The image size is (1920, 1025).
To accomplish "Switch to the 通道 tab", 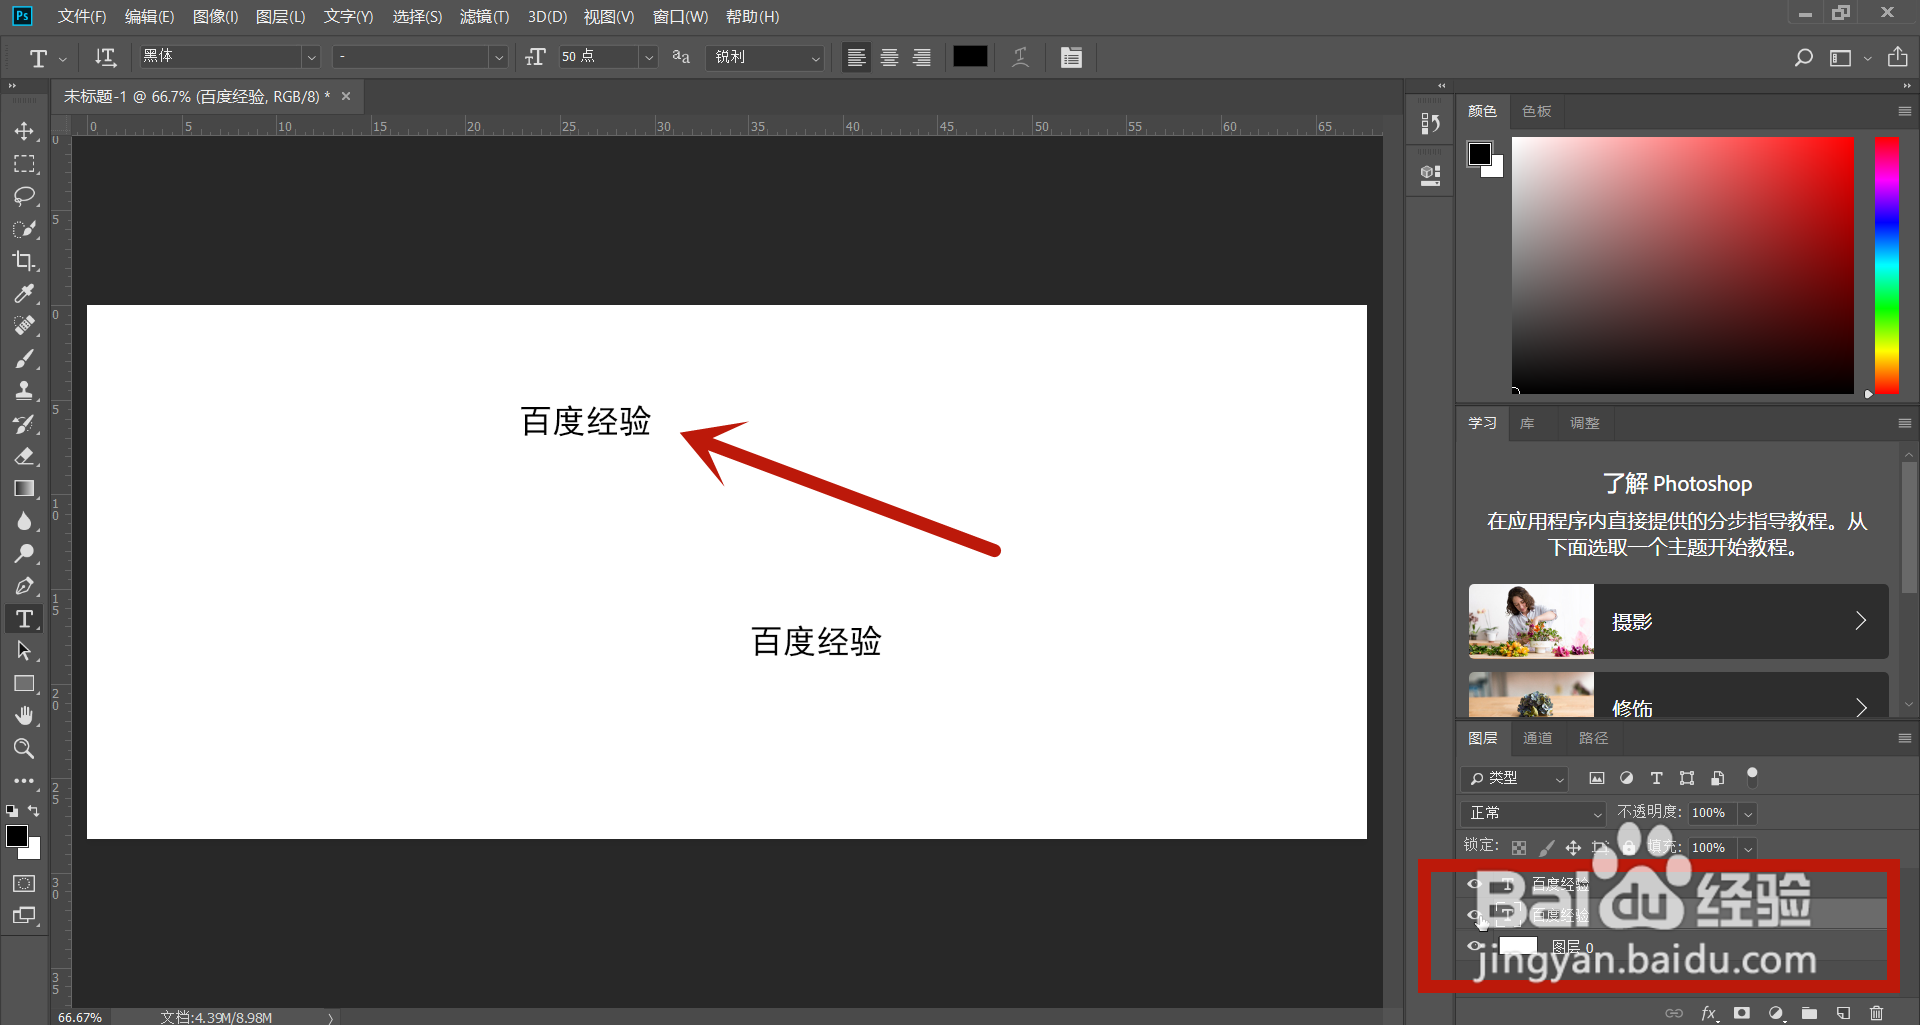I will click(x=1537, y=738).
